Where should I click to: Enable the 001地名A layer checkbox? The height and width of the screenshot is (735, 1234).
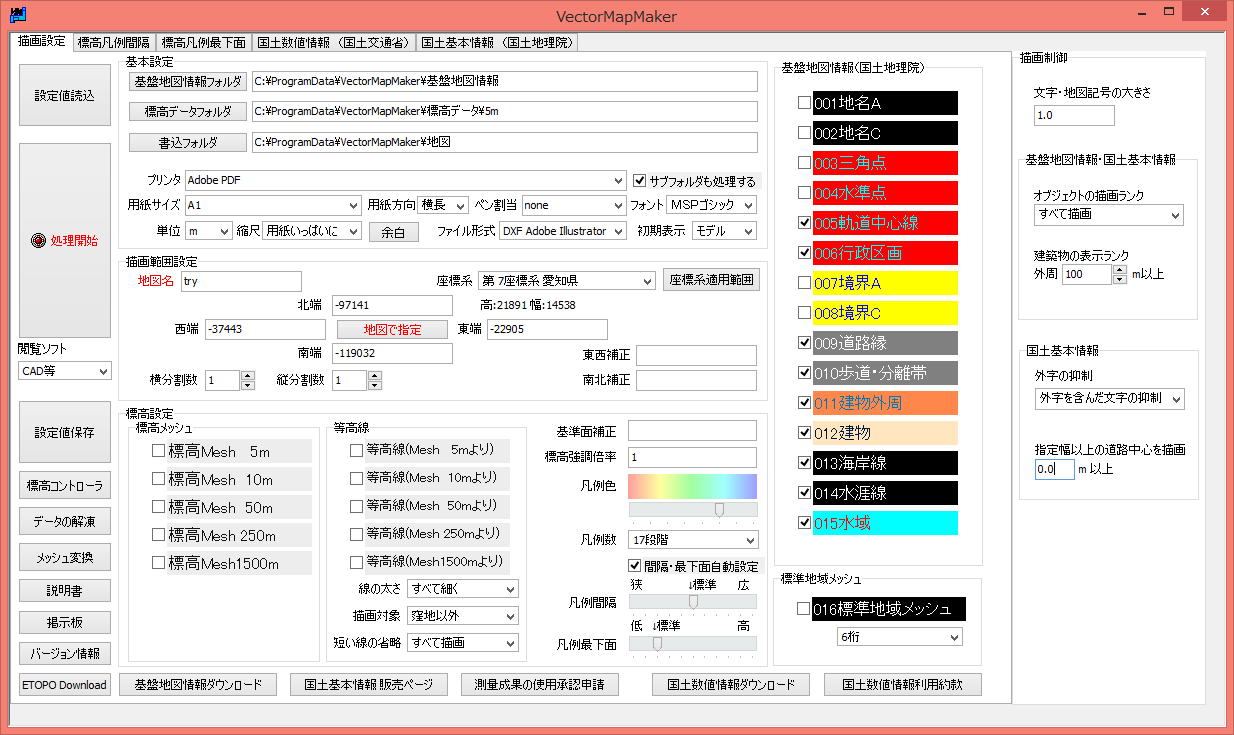click(804, 103)
